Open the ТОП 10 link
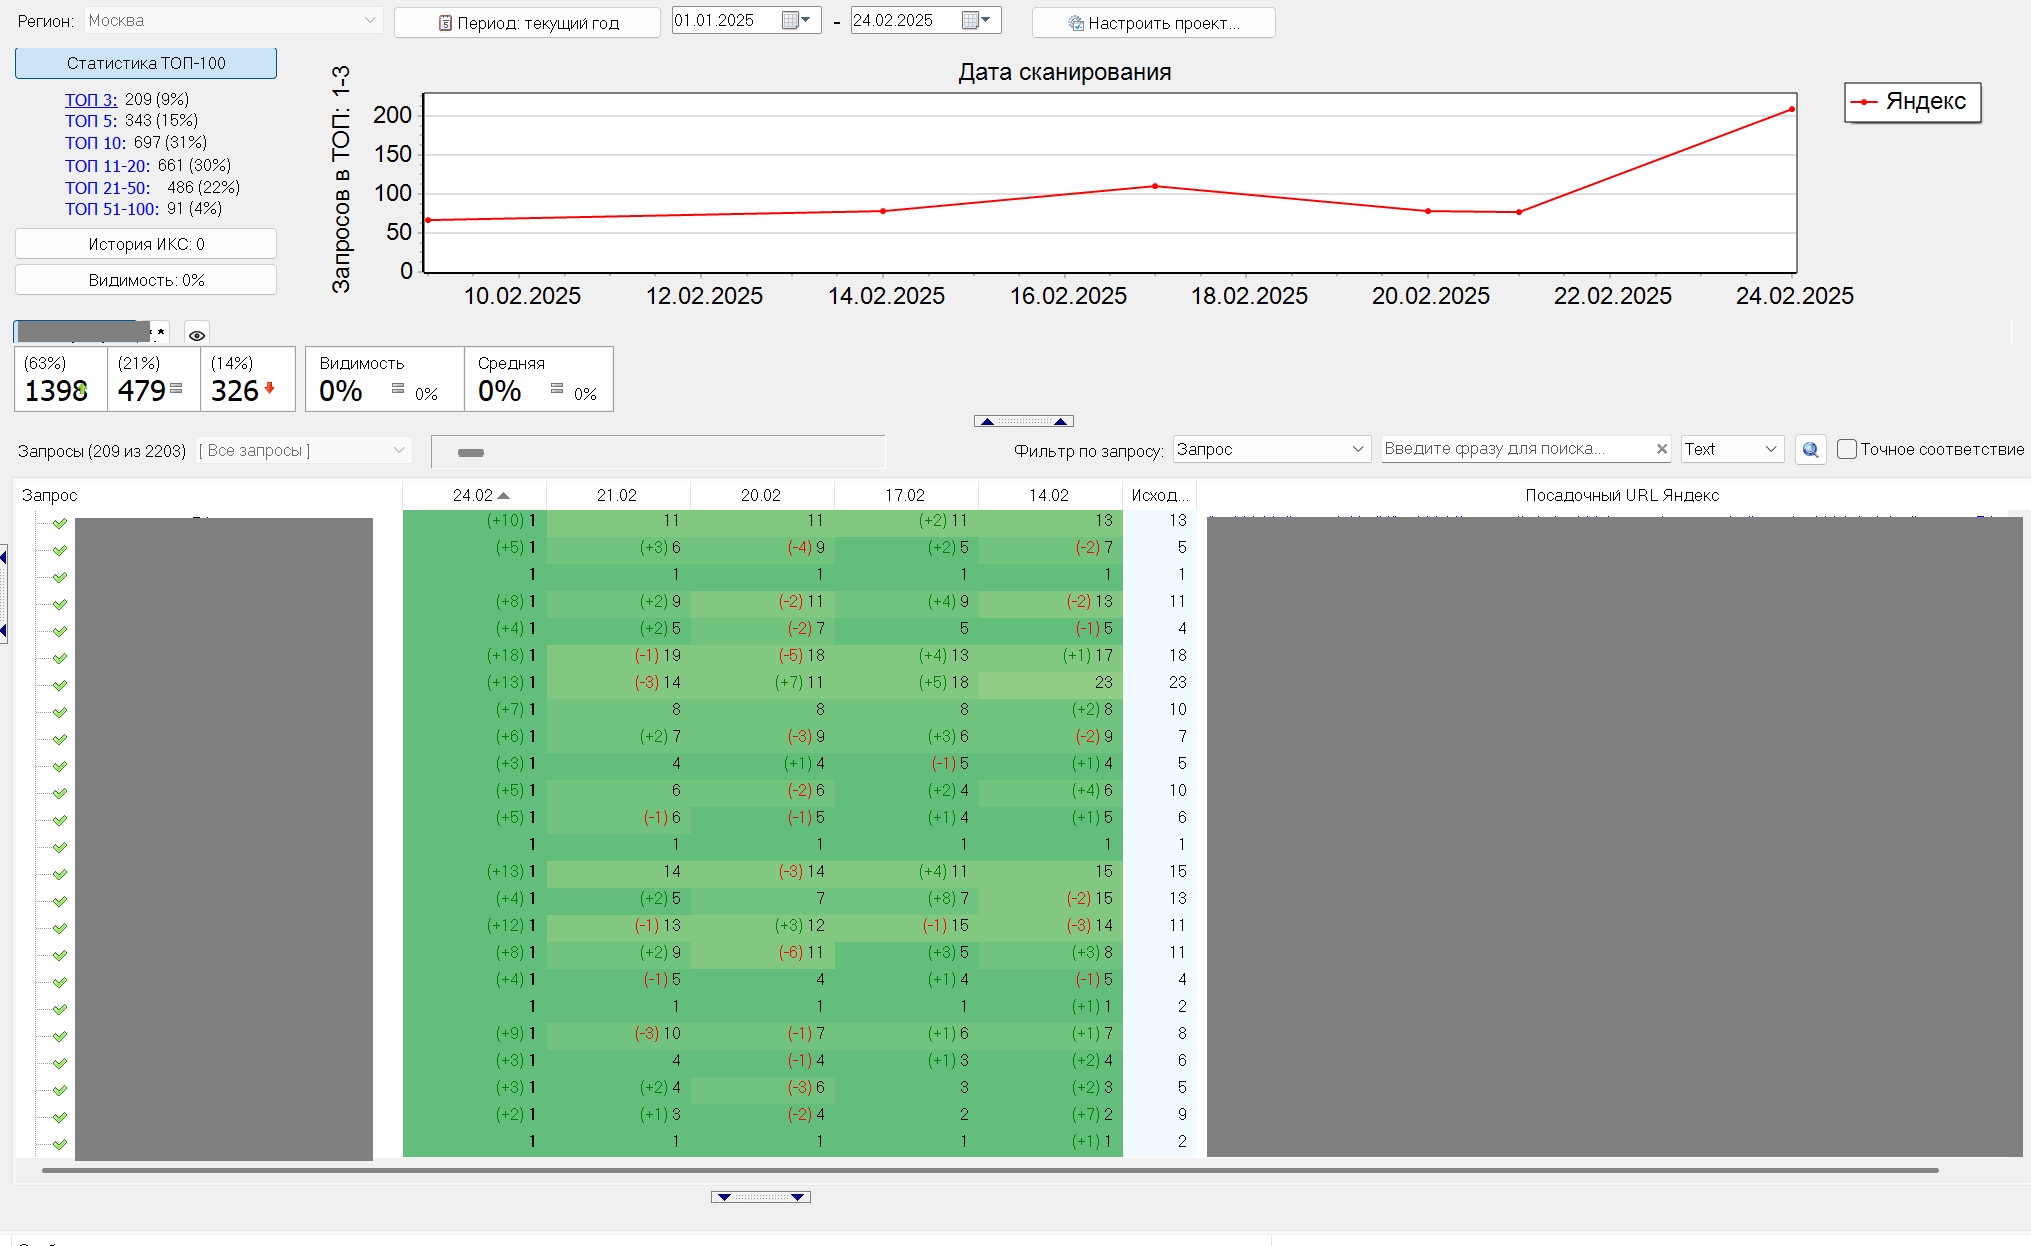This screenshot has width=2031, height=1246. [96, 143]
